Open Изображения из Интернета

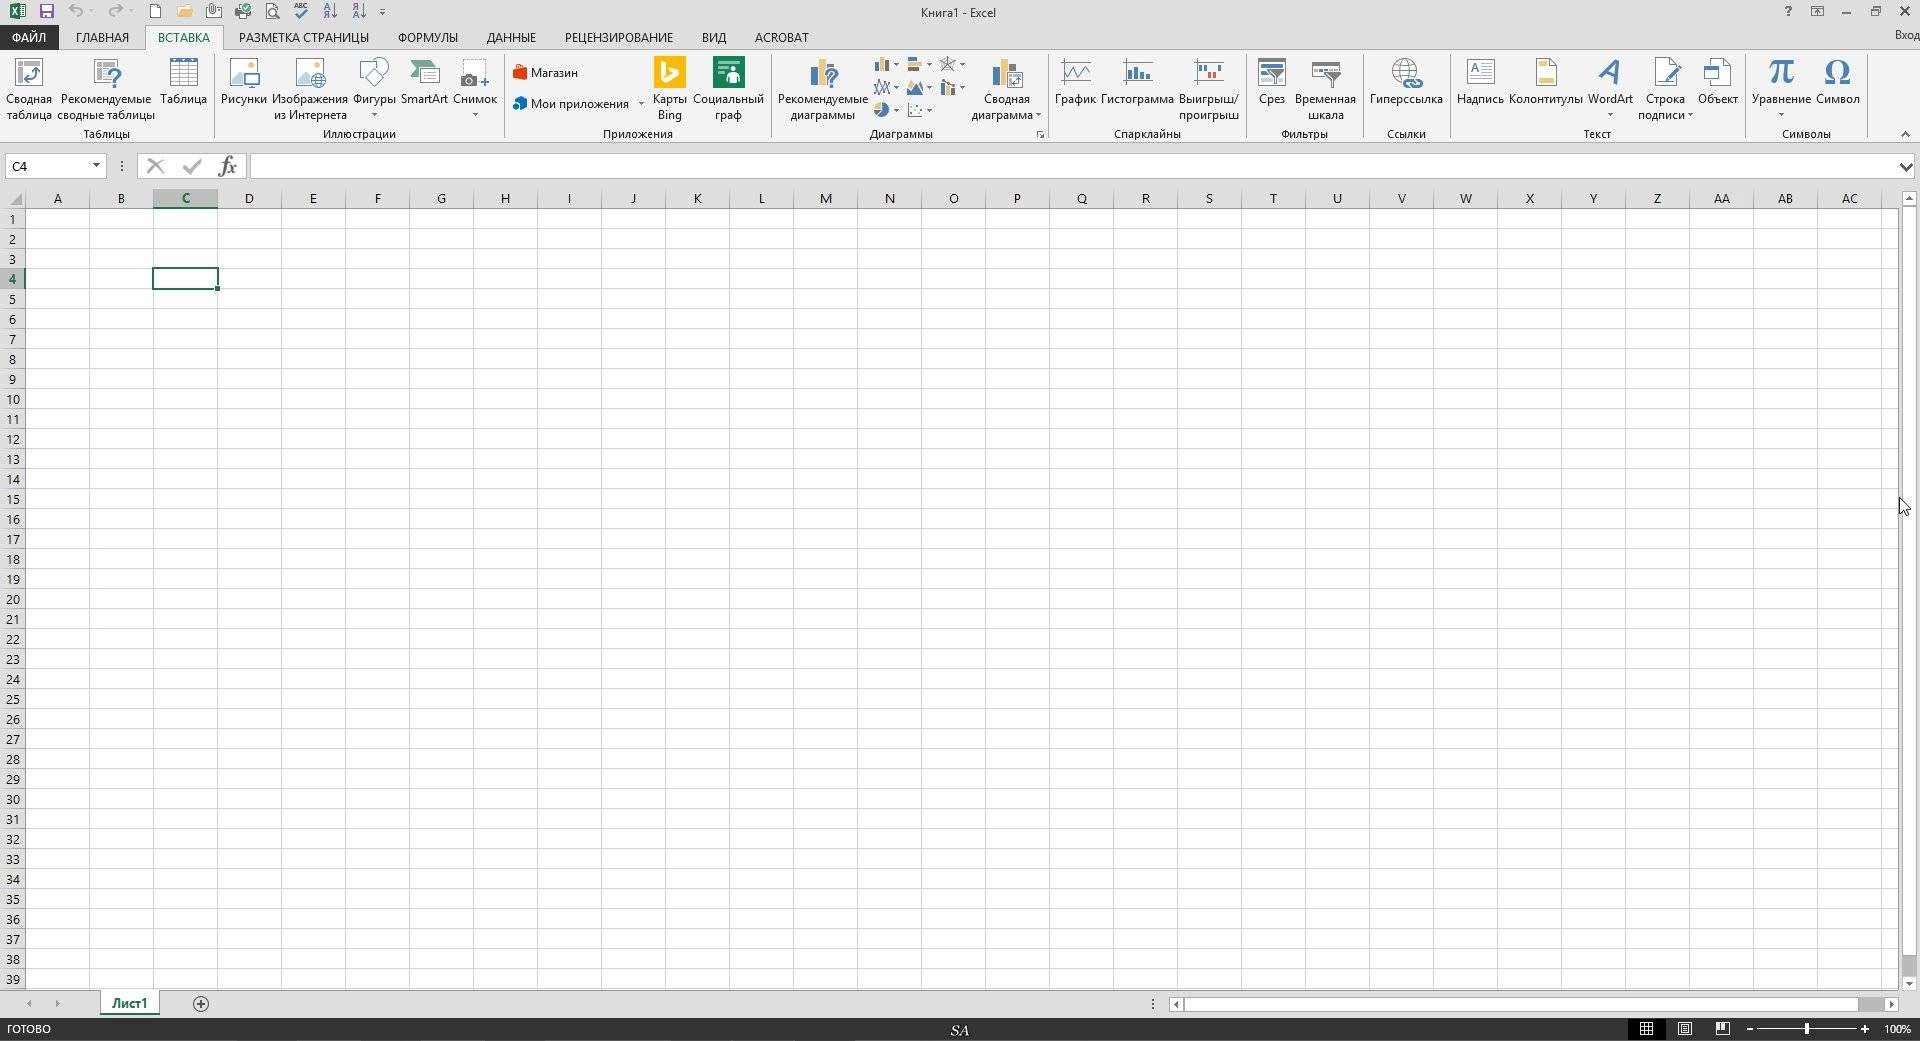[x=310, y=90]
